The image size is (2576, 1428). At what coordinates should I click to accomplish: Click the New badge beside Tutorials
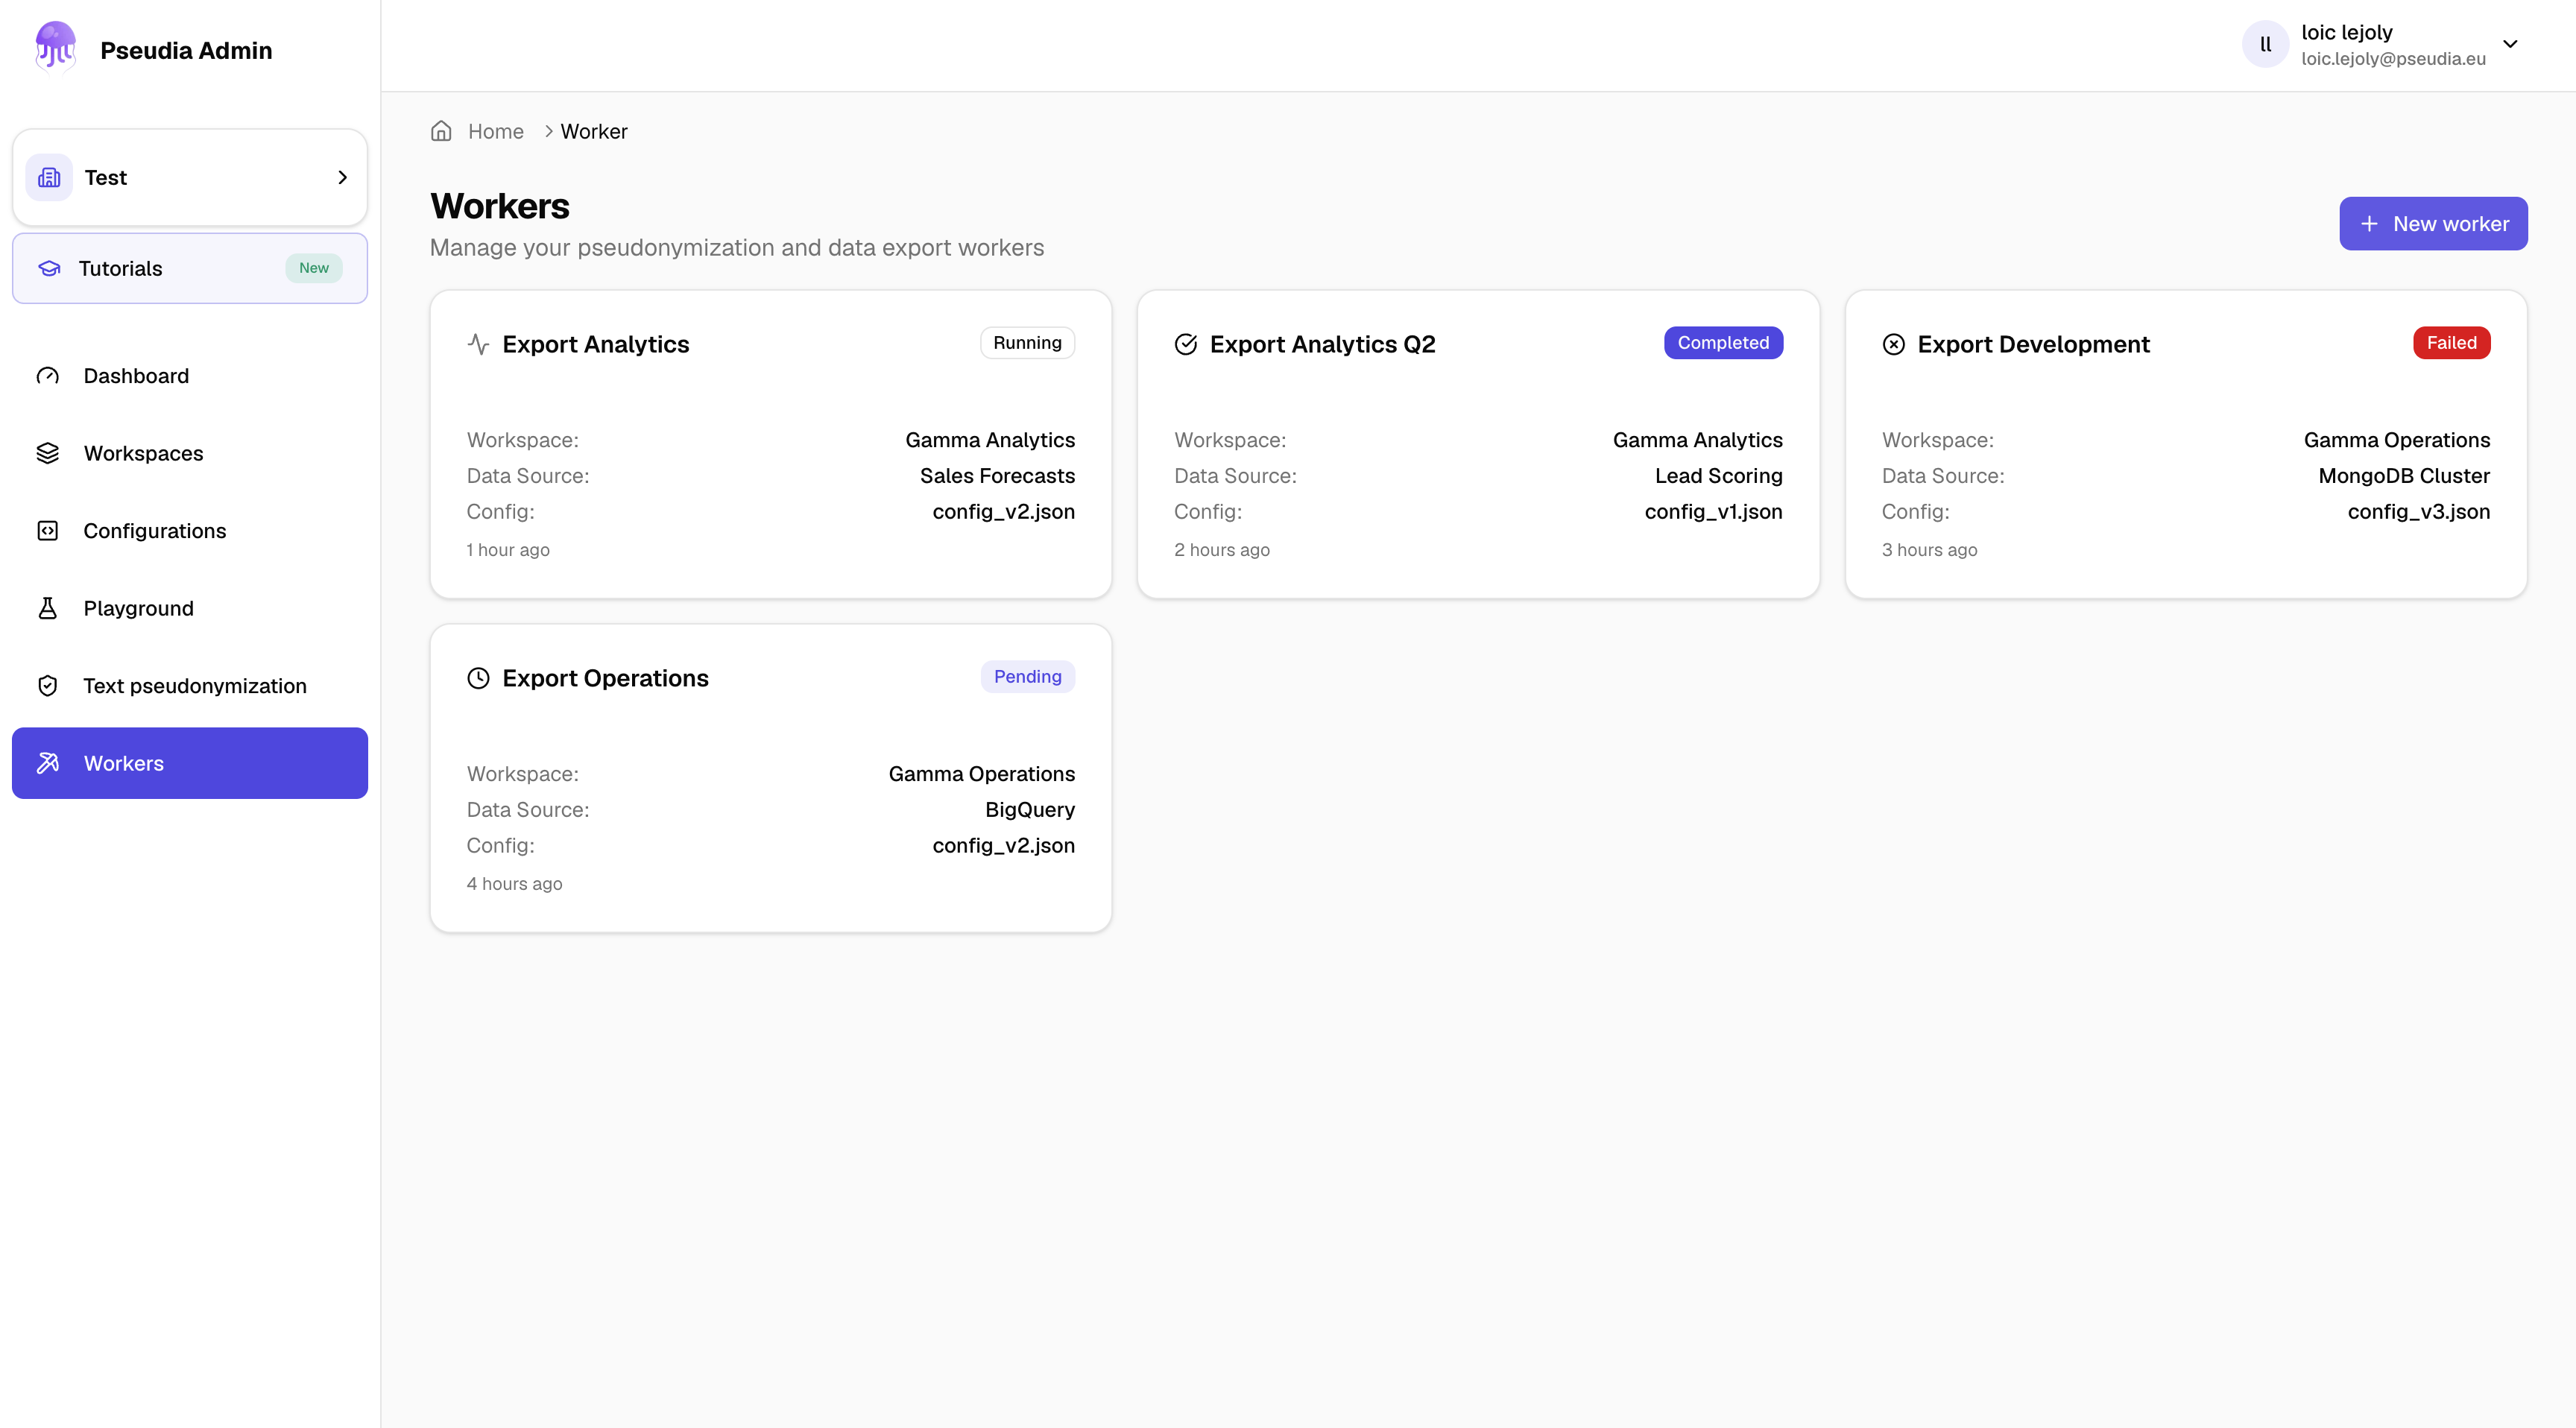pos(314,268)
